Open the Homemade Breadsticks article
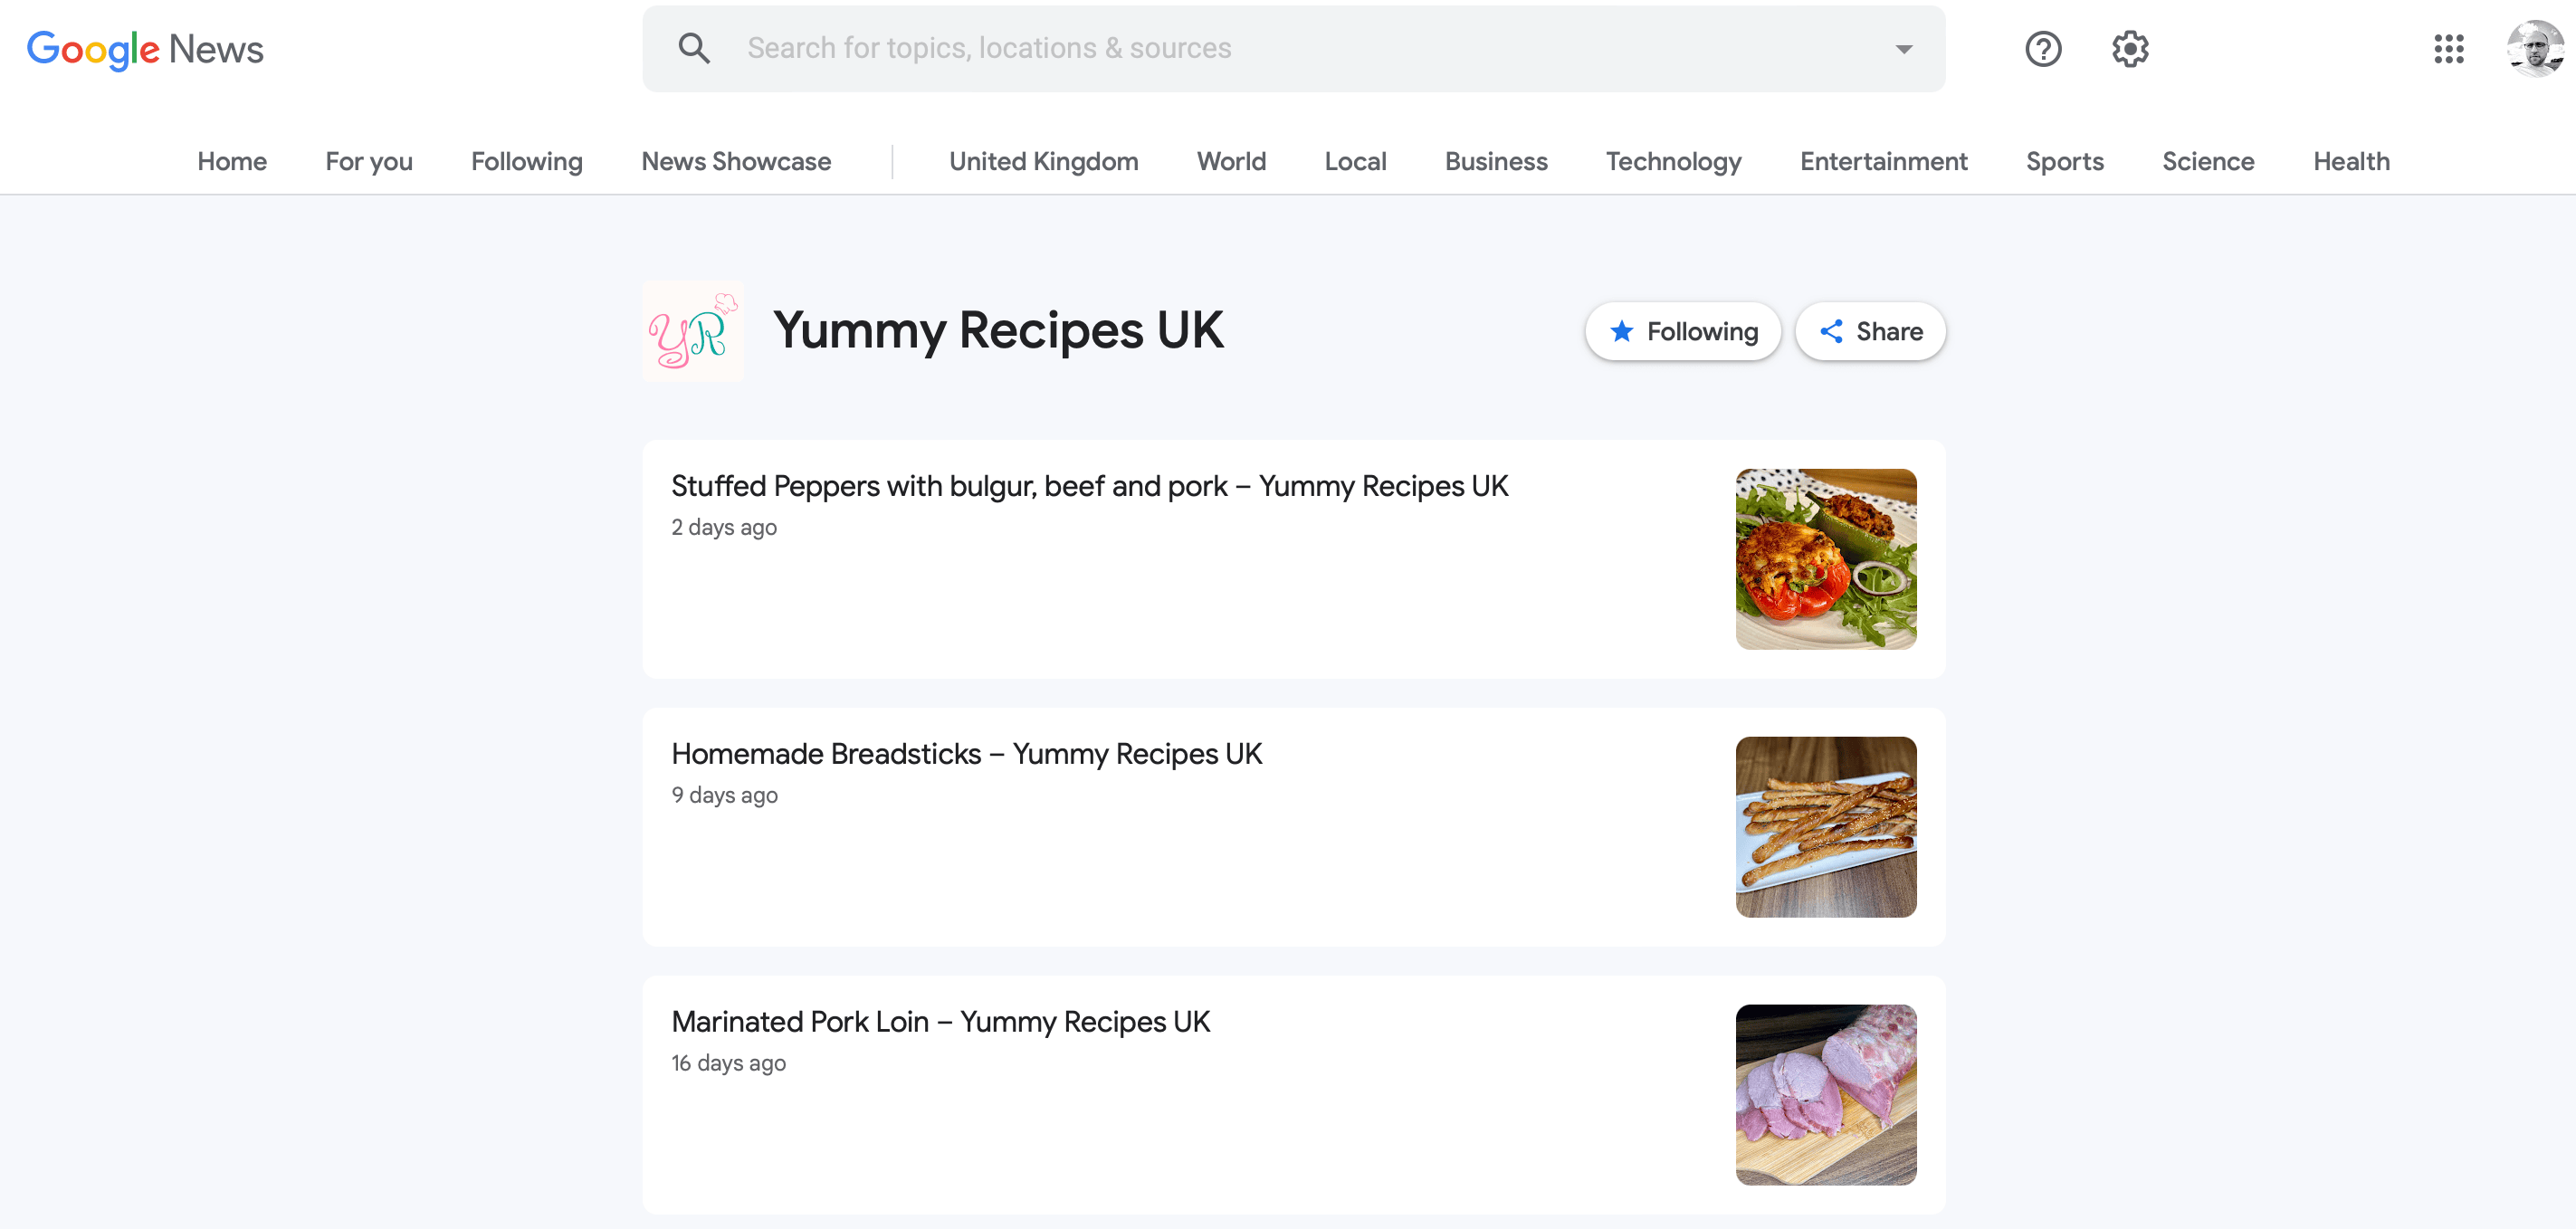The width and height of the screenshot is (2576, 1229). (x=966, y=754)
